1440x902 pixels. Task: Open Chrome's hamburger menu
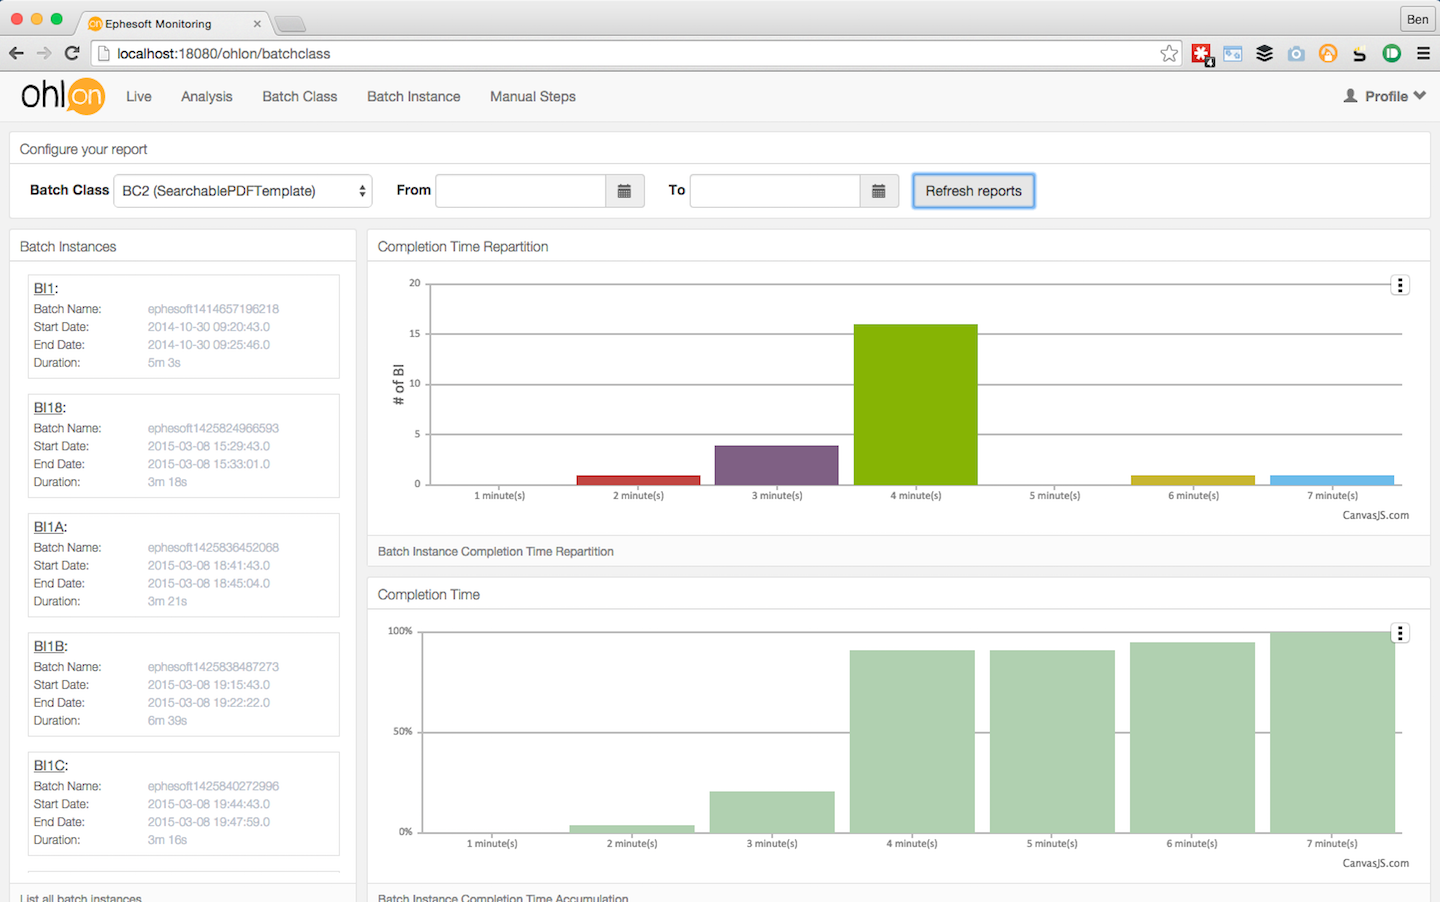click(x=1424, y=54)
